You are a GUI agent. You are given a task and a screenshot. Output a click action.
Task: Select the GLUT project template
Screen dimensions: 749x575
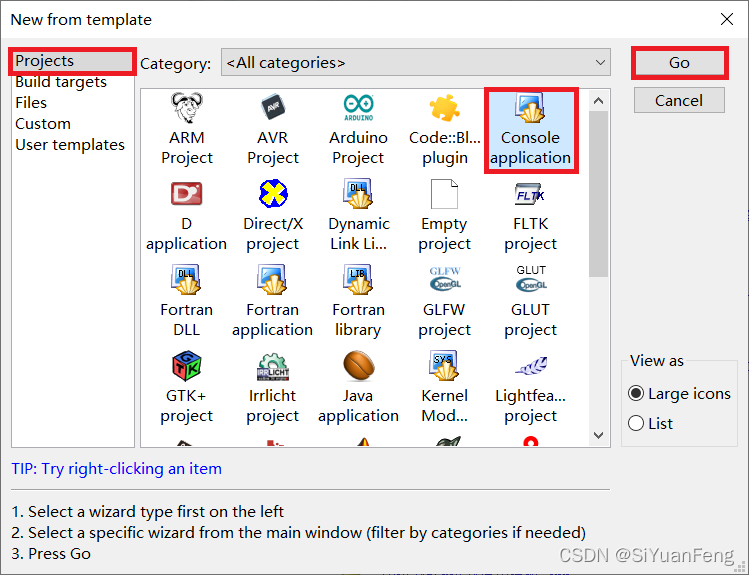pos(530,302)
